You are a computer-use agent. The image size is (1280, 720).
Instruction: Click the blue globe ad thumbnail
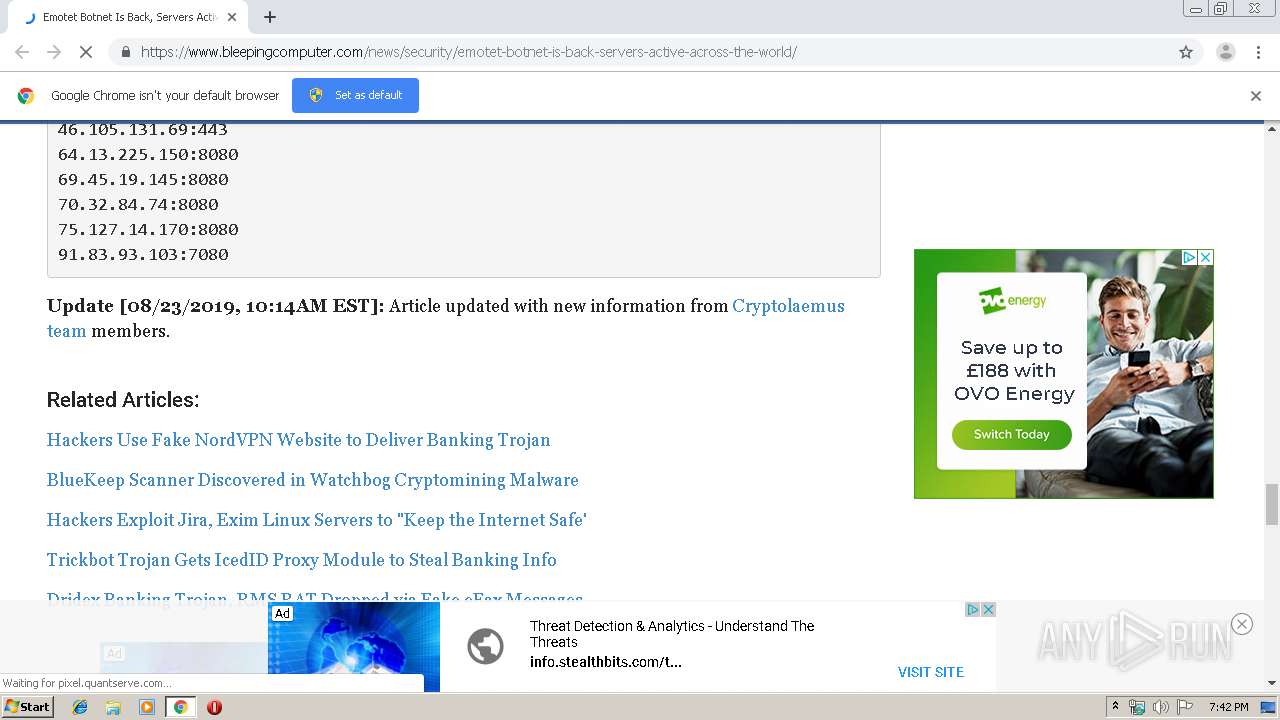354,647
